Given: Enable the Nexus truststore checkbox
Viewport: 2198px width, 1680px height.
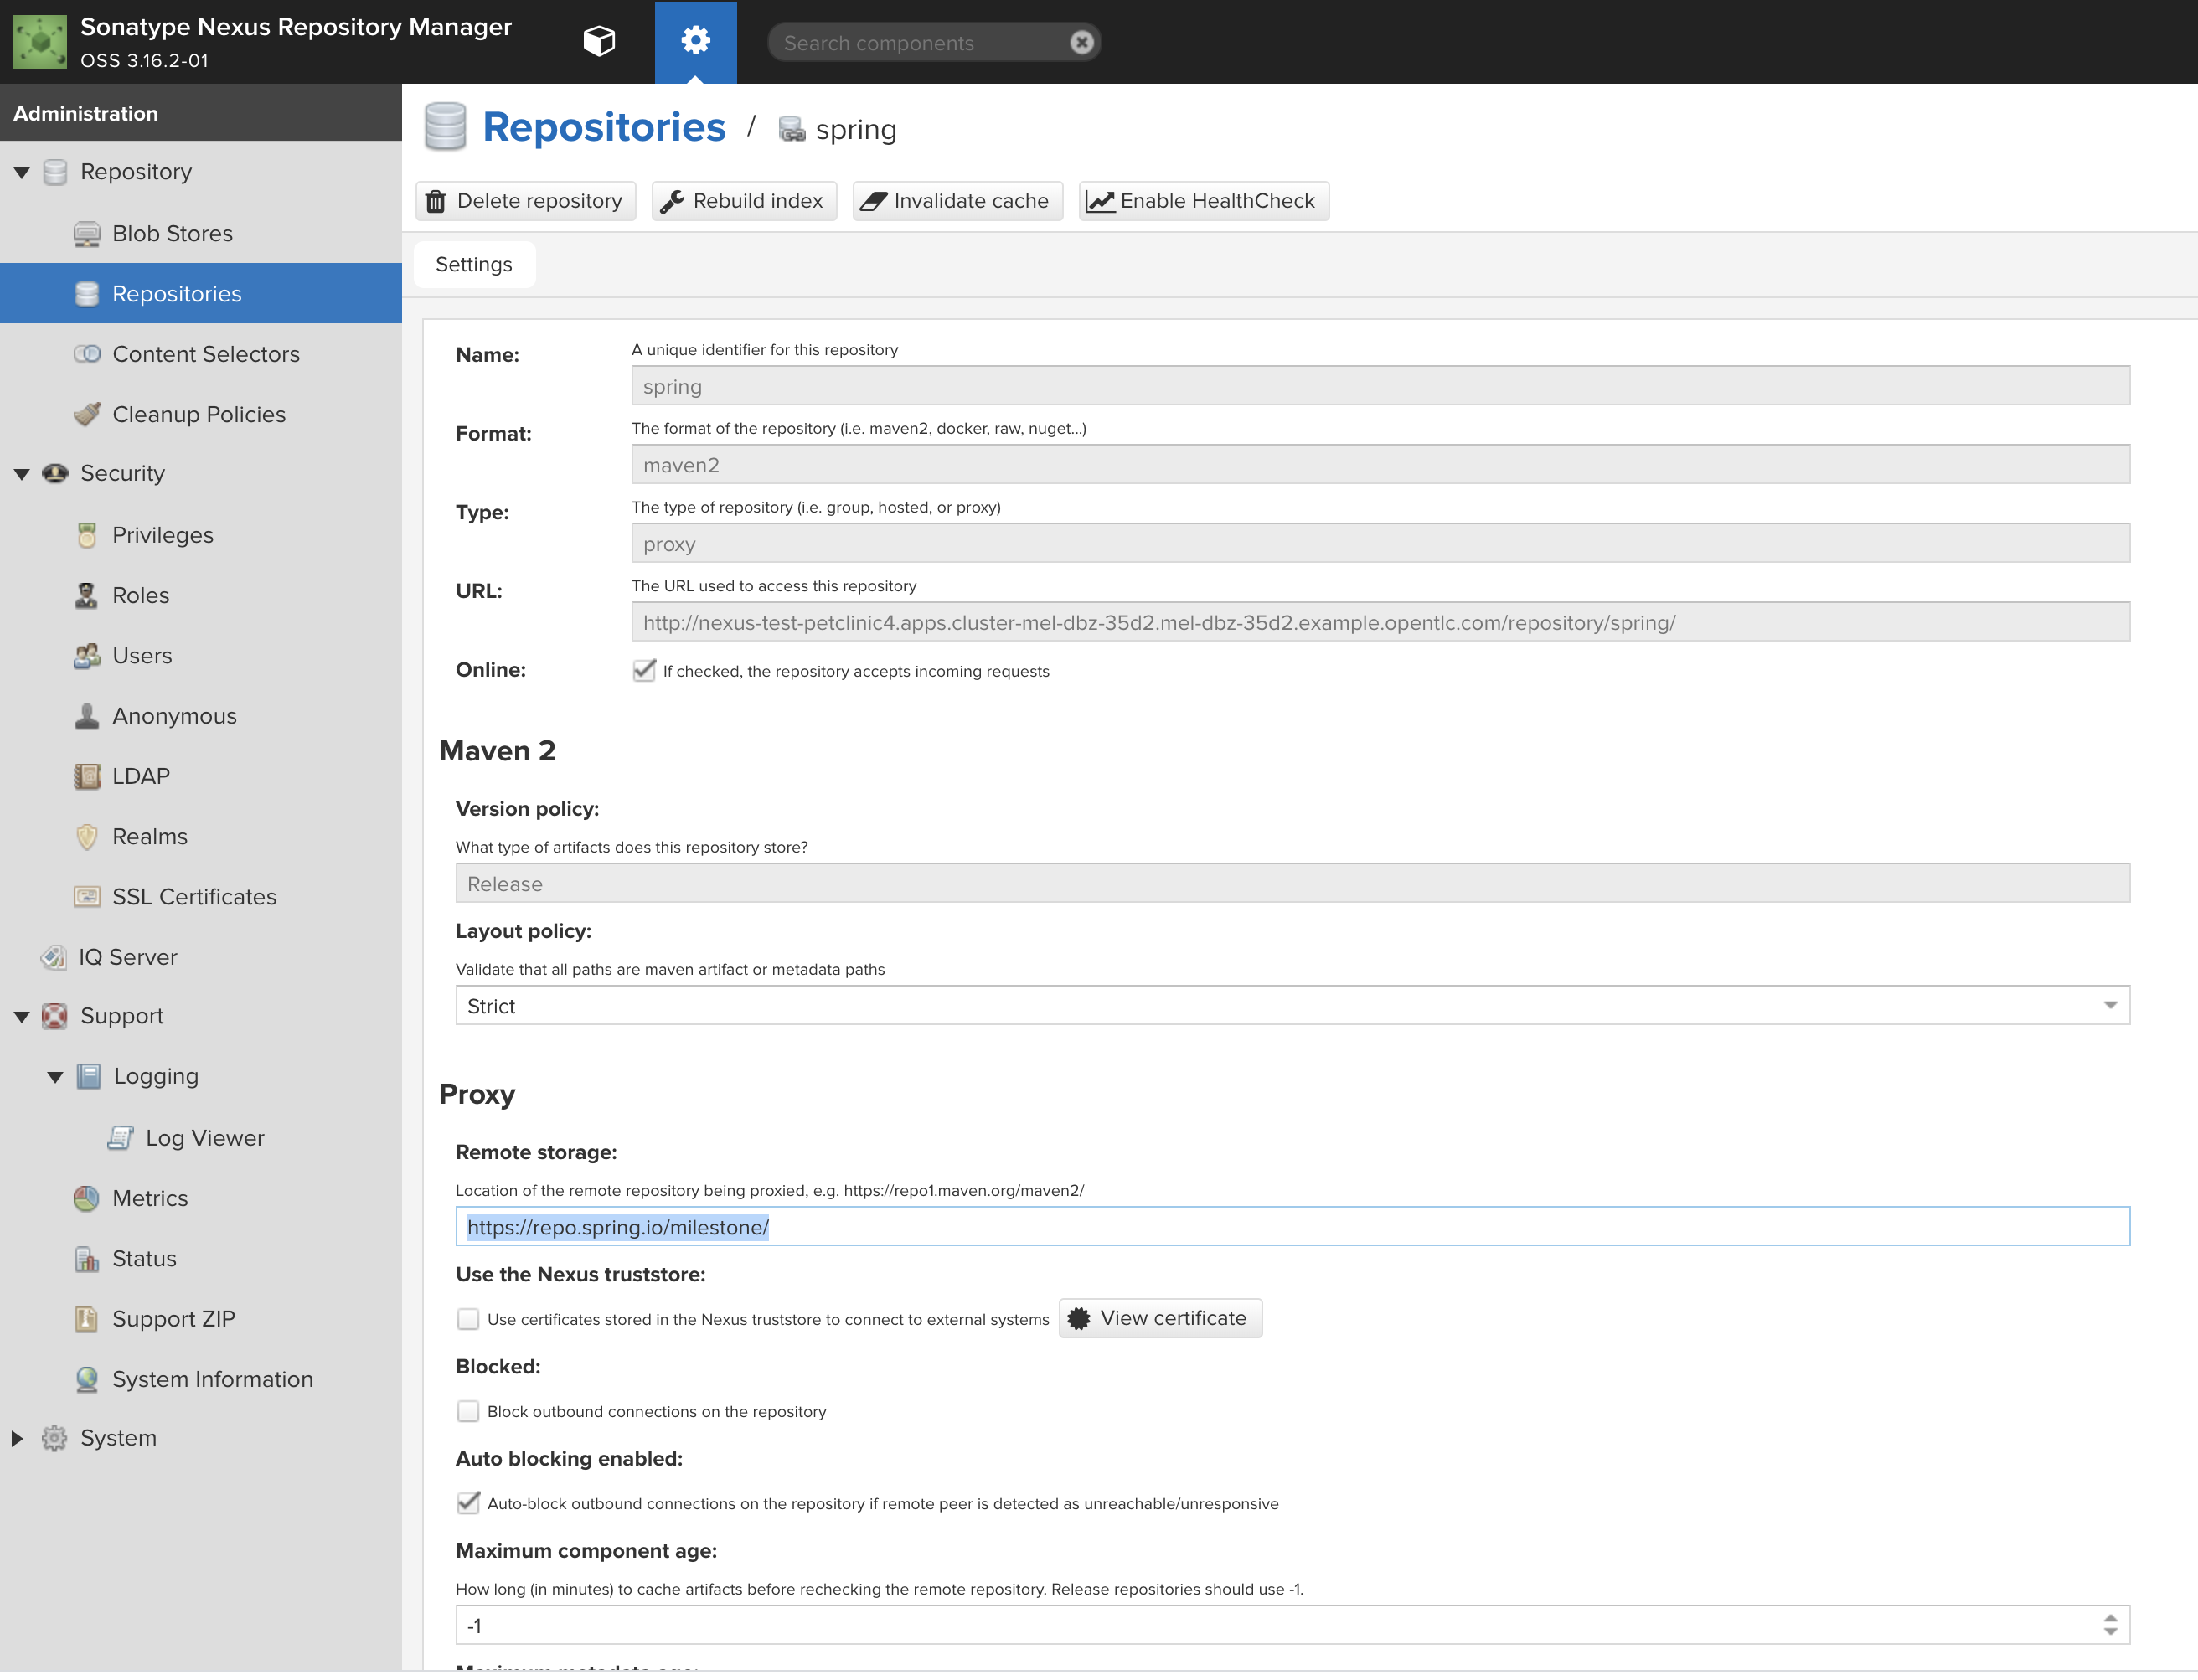Looking at the screenshot, I should click(468, 1319).
